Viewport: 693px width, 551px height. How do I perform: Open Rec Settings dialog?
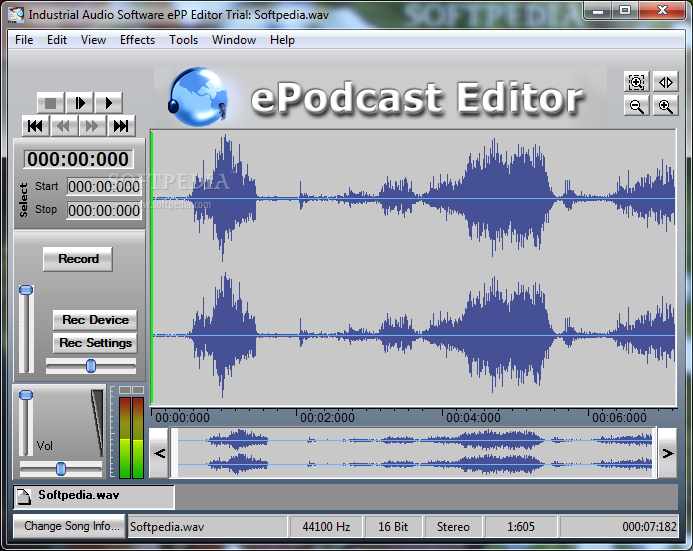[x=95, y=343]
